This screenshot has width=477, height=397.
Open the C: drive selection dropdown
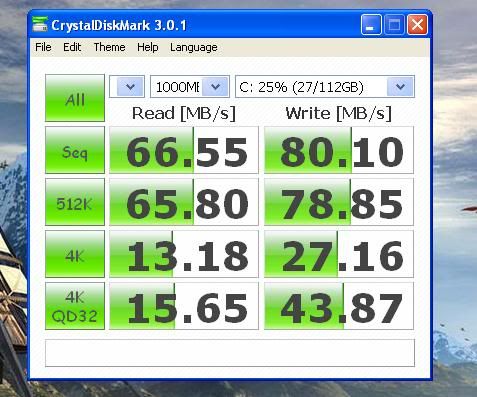(325, 87)
